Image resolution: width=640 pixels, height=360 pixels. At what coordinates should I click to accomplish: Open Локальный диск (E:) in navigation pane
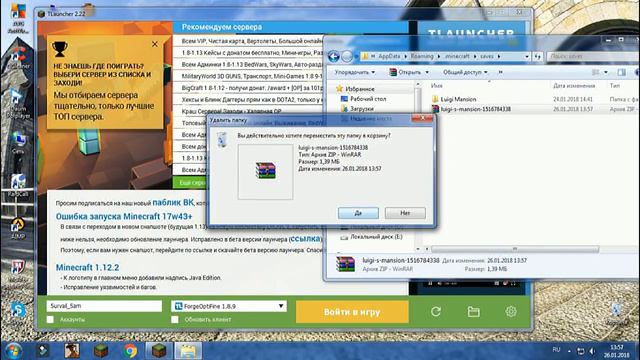tap(376, 237)
